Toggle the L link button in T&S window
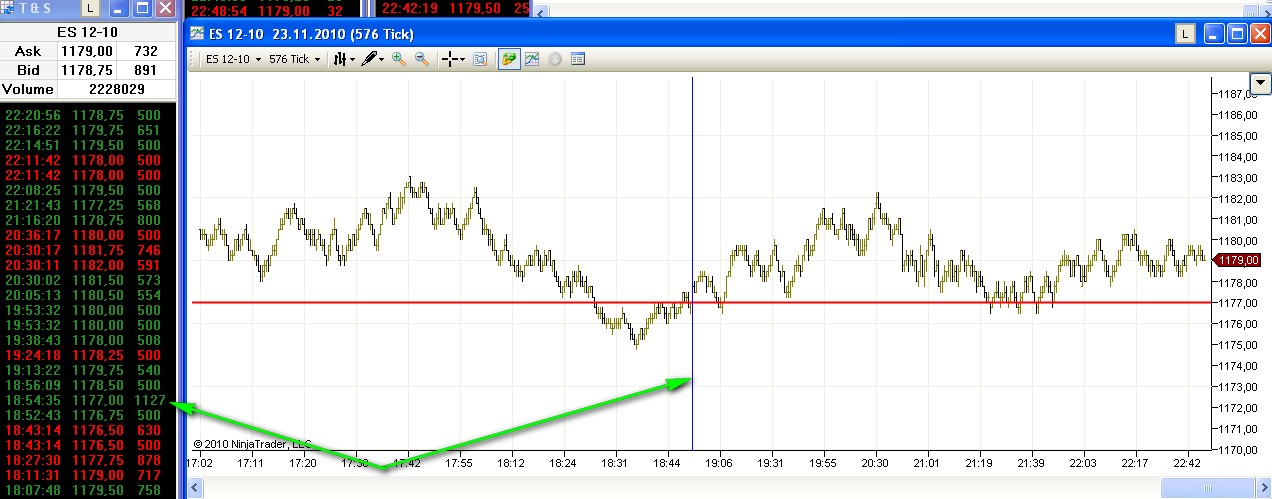The height and width of the screenshot is (499, 1272). (x=91, y=8)
